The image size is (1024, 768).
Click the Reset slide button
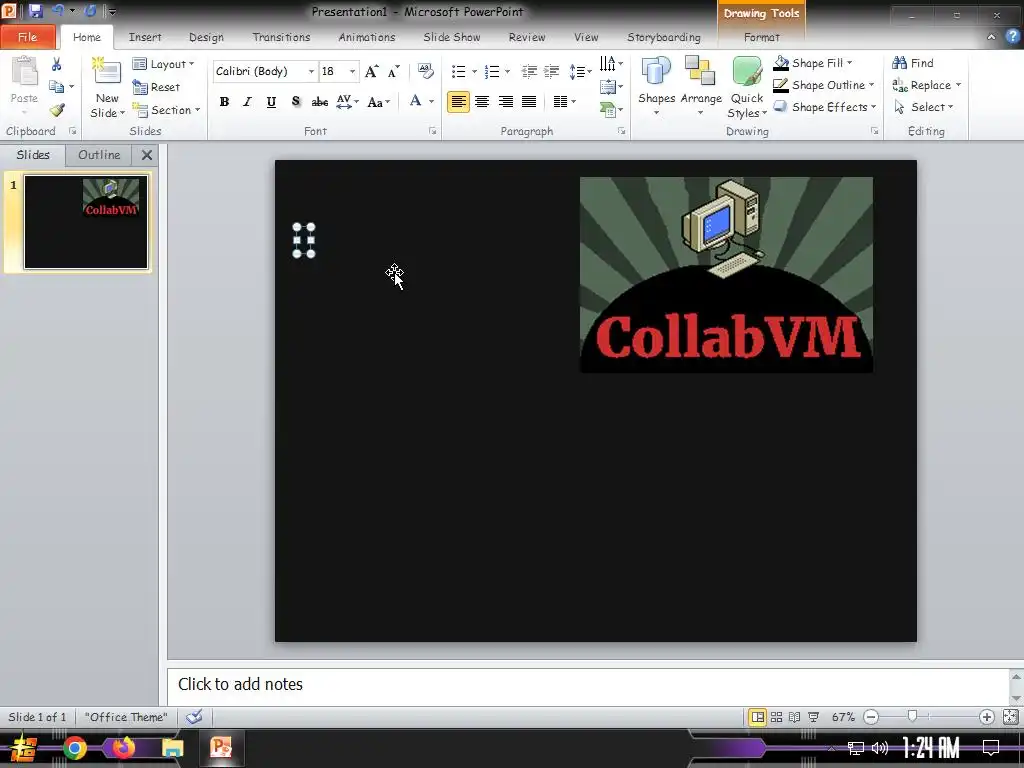click(x=156, y=87)
